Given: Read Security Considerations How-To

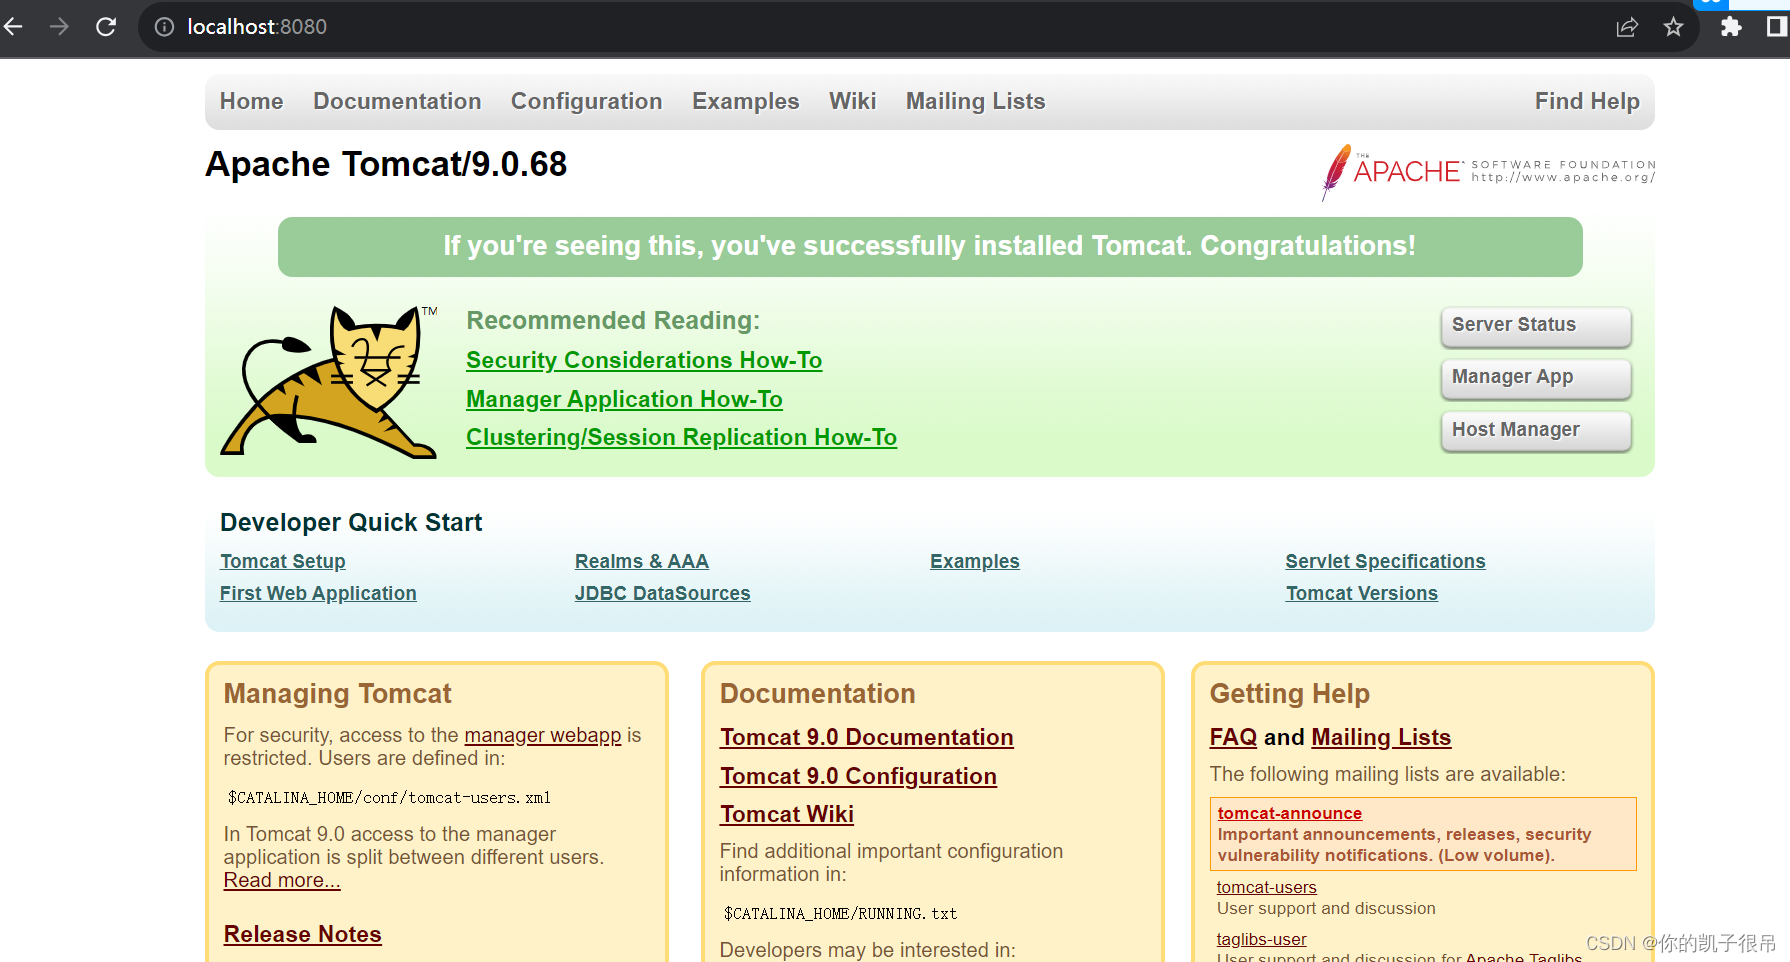Looking at the screenshot, I should pos(644,360).
